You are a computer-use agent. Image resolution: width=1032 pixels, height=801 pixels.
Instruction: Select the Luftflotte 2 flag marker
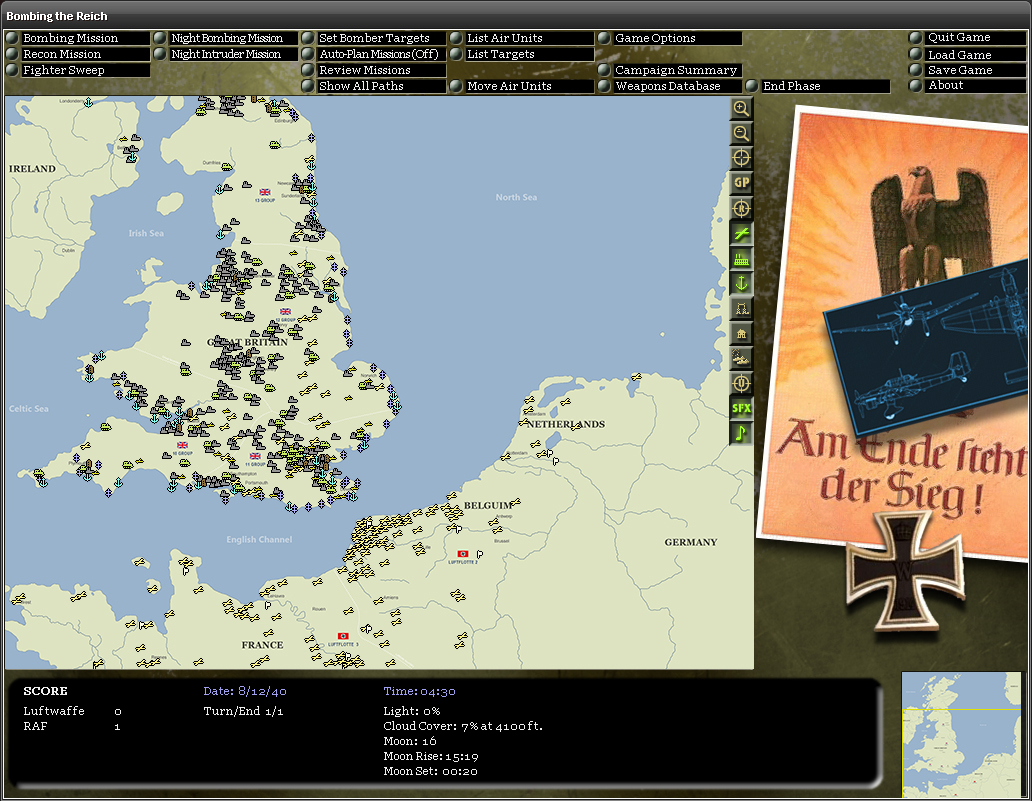[x=463, y=554]
